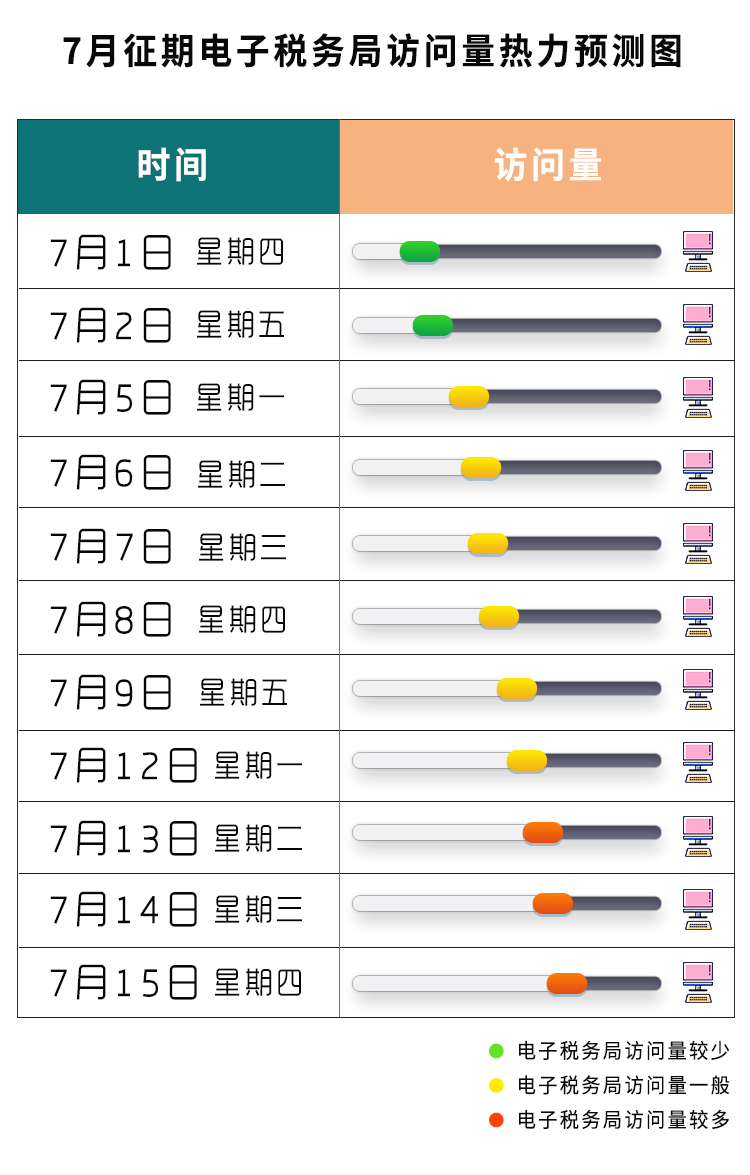Click the computer icon in 7月1日 row
Screen dimensions: 750x1175
pyautogui.click(x=698, y=252)
